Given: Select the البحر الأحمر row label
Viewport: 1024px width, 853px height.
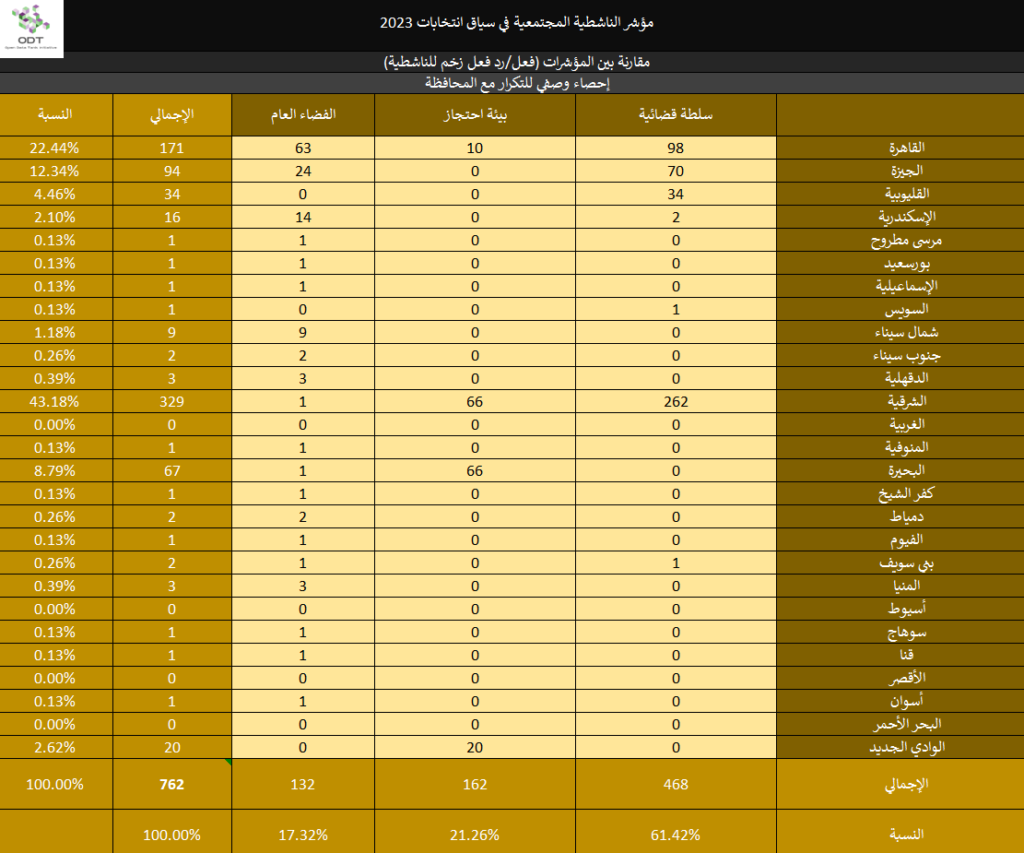Looking at the screenshot, I should coord(906,724).
